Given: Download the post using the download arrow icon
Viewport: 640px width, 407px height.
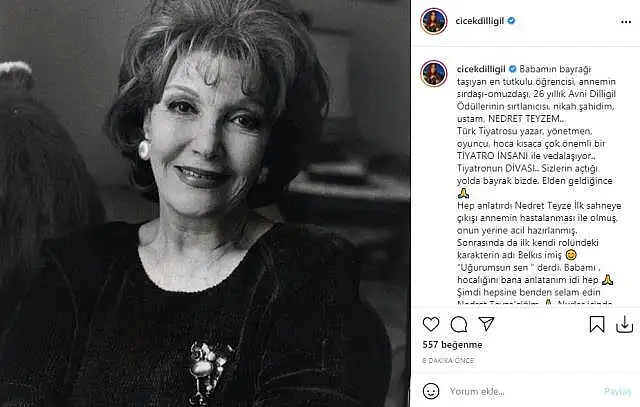Looking at the screenshot, I should point(624,325).
